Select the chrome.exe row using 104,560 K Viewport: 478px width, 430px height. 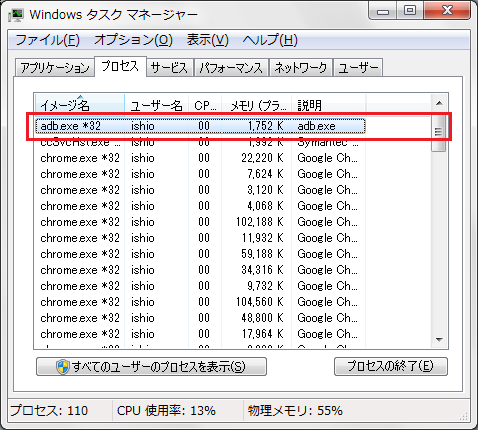click(x=200, y=302)
